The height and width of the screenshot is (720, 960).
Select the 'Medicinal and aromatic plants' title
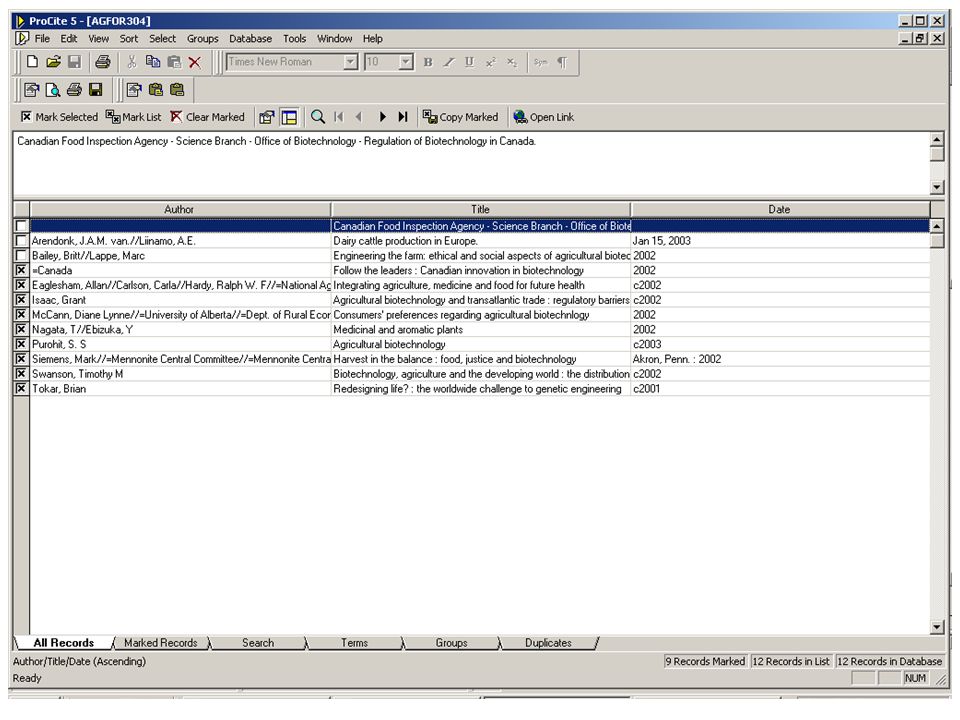pyautogui.click(x=398, y=329)
